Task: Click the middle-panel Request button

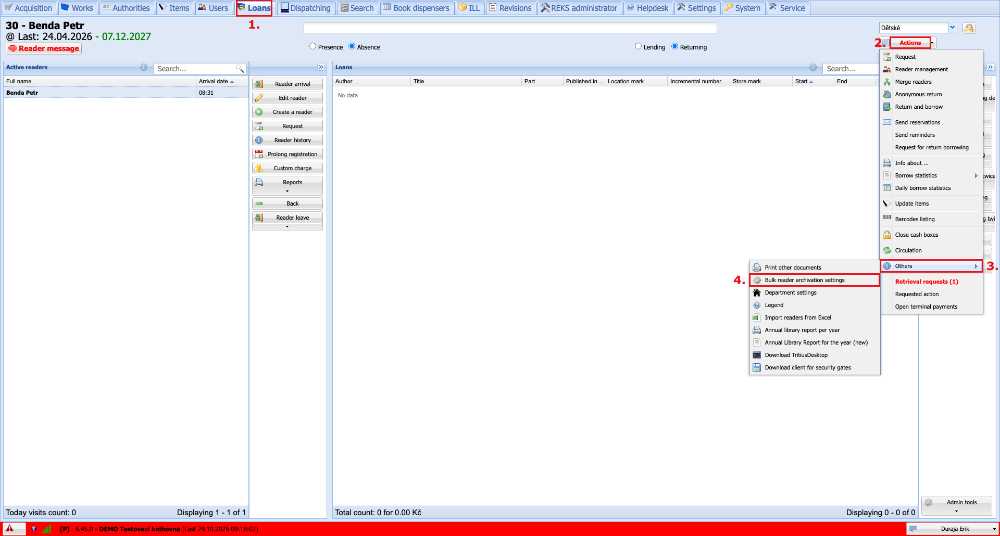Action: tap(288, 126)
